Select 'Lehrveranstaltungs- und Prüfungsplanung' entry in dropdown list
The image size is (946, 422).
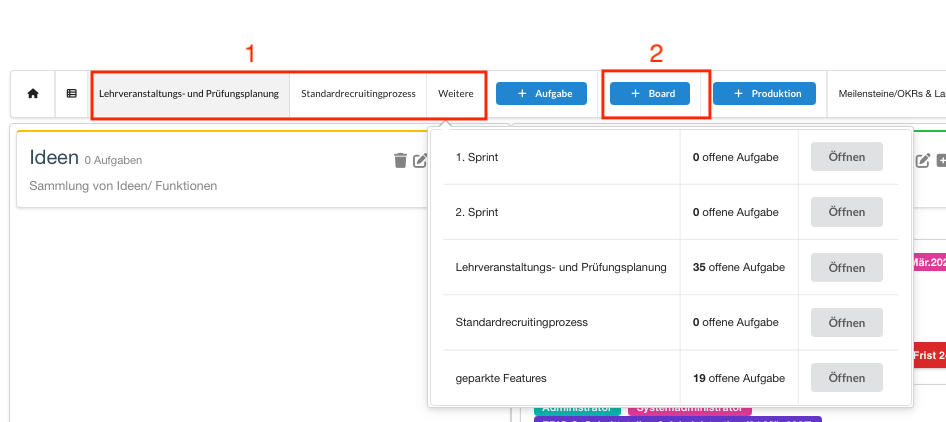click(x=561, y=267)
